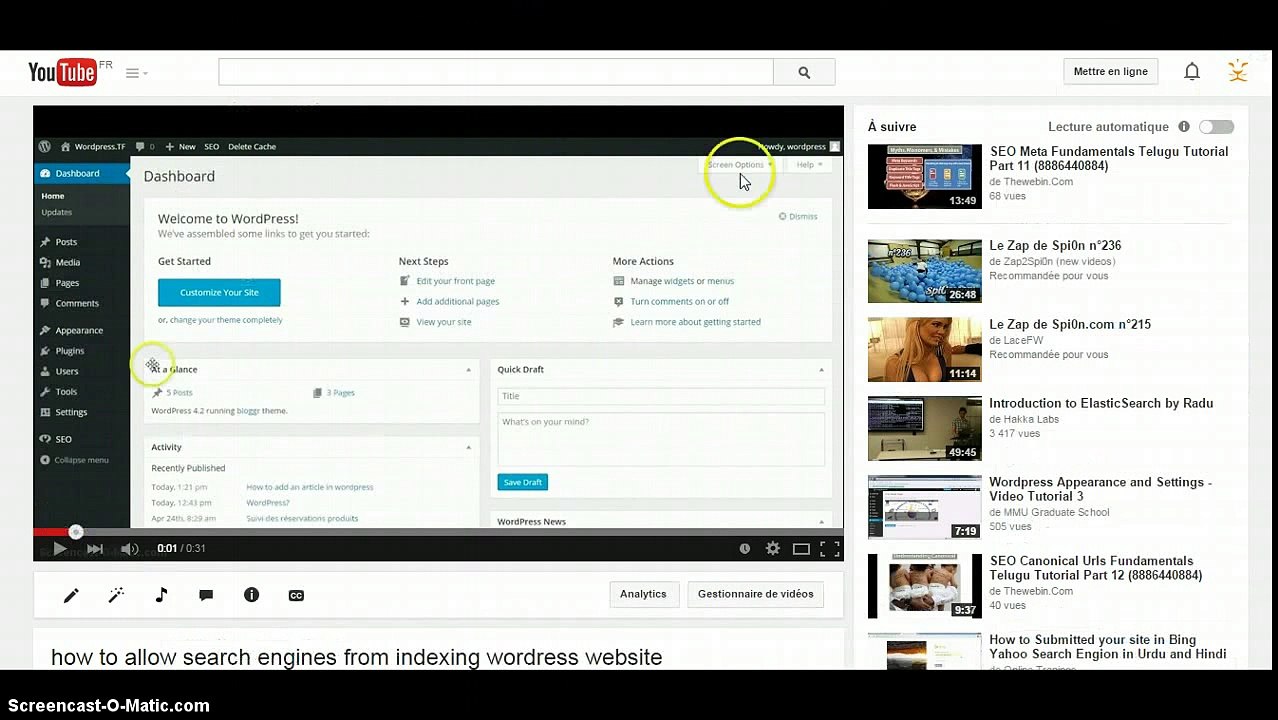Click the Save Draft button
The width and height of the screenshot is (1278, 720).
point(522,482)
